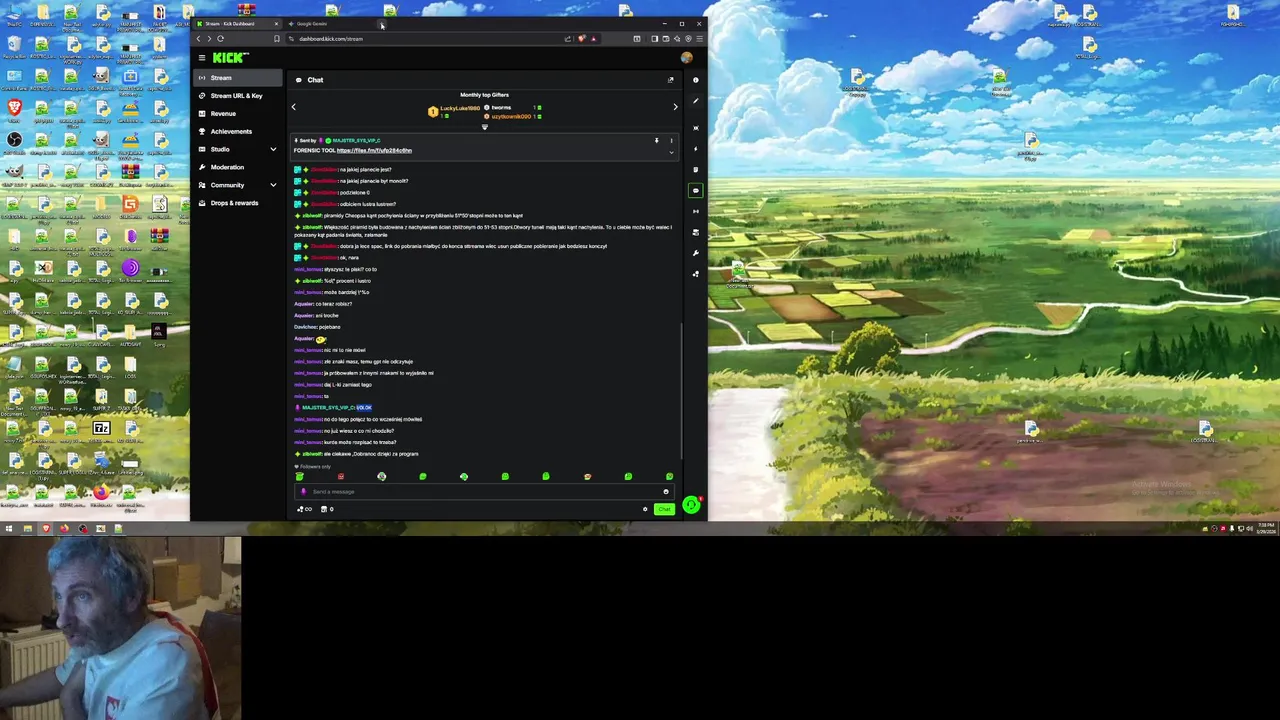Click LuckyLuke1980 top gifter name
Screen dimensions: 1280x720
coord(460,108)
